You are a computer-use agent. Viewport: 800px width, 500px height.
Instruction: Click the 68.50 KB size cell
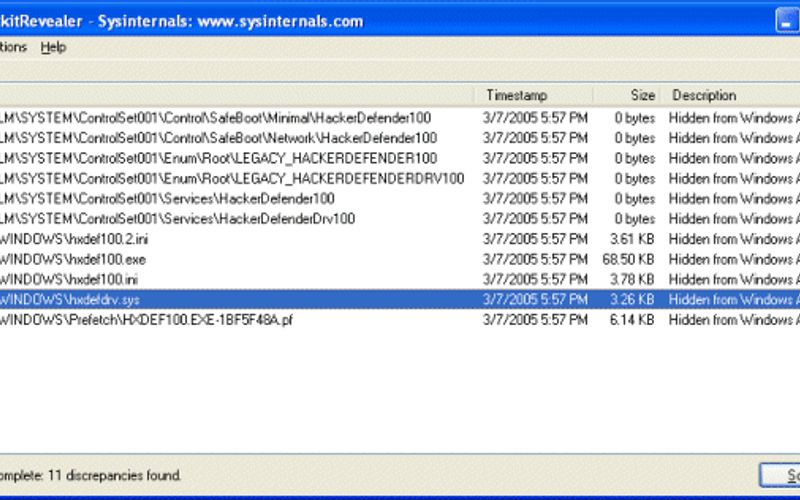coord(630,259)
